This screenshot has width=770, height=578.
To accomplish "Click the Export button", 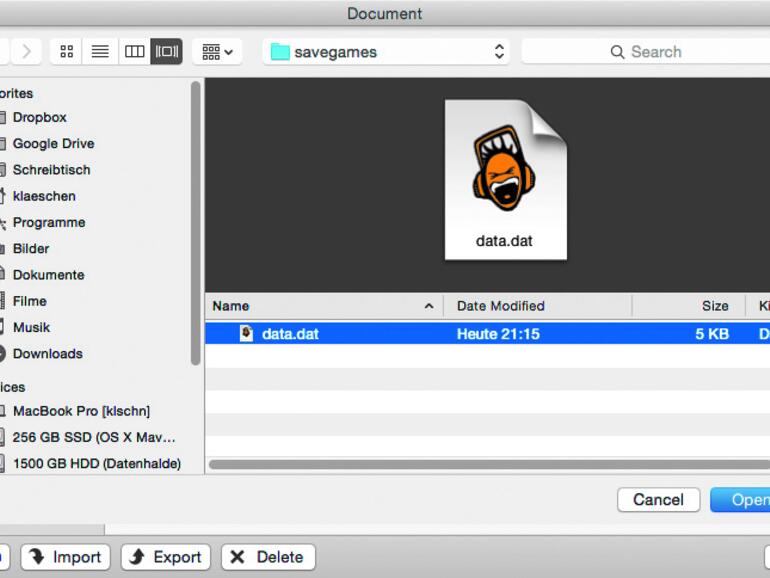I will point(165,557).
